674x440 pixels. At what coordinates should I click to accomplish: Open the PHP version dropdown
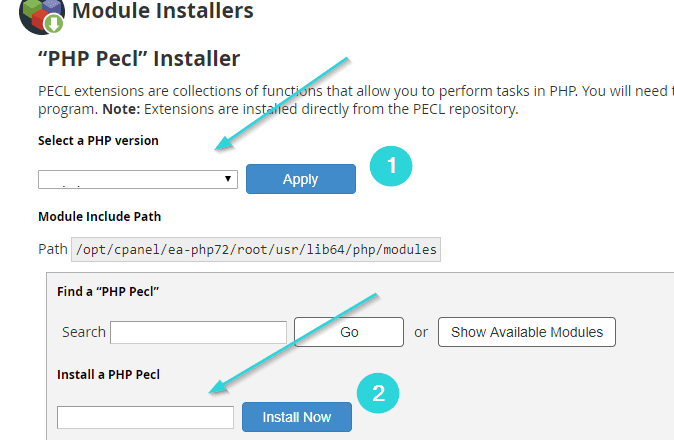138,179
